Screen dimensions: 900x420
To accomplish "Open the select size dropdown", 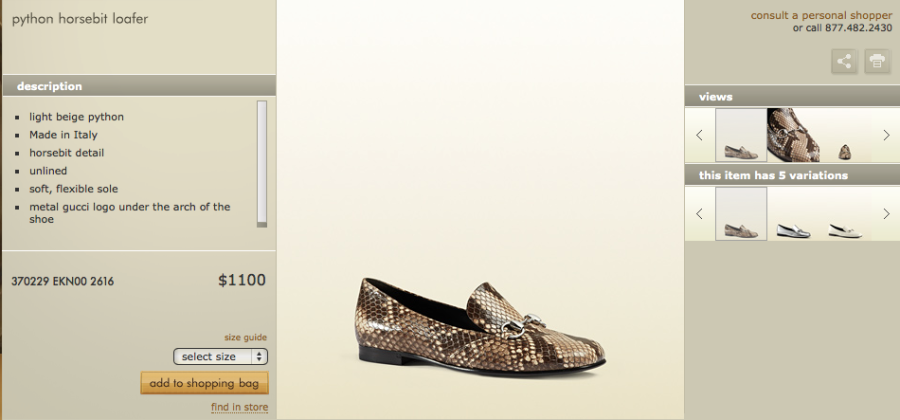I will click(221, 356).
